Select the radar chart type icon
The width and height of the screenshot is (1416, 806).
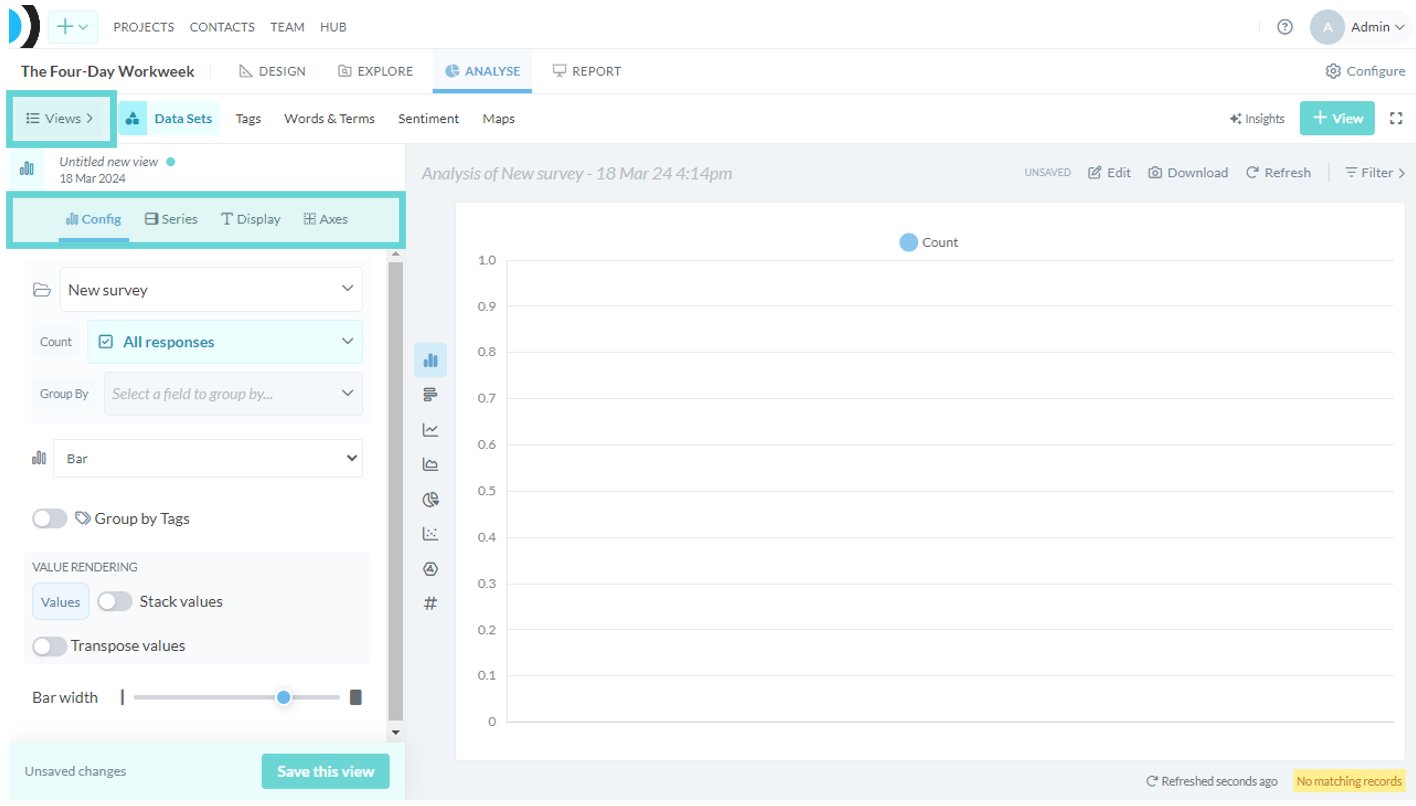point(430,569)
